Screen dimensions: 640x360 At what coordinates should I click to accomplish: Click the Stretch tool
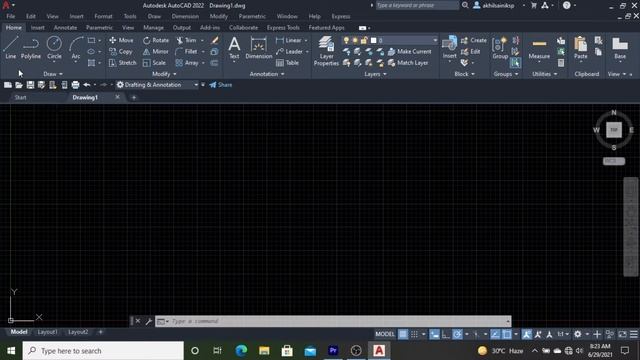tap(123, 63)
